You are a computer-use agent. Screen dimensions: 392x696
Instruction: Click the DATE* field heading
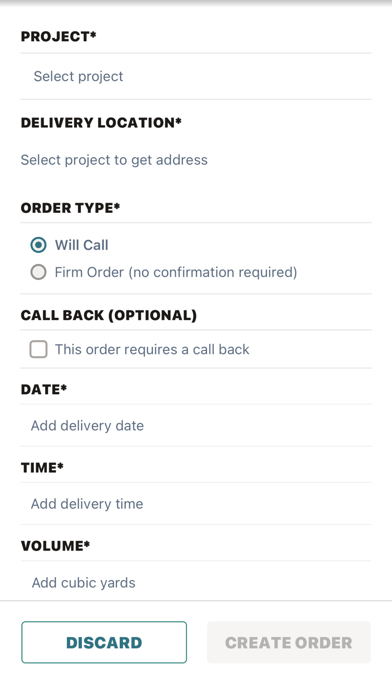click(44, 389)
